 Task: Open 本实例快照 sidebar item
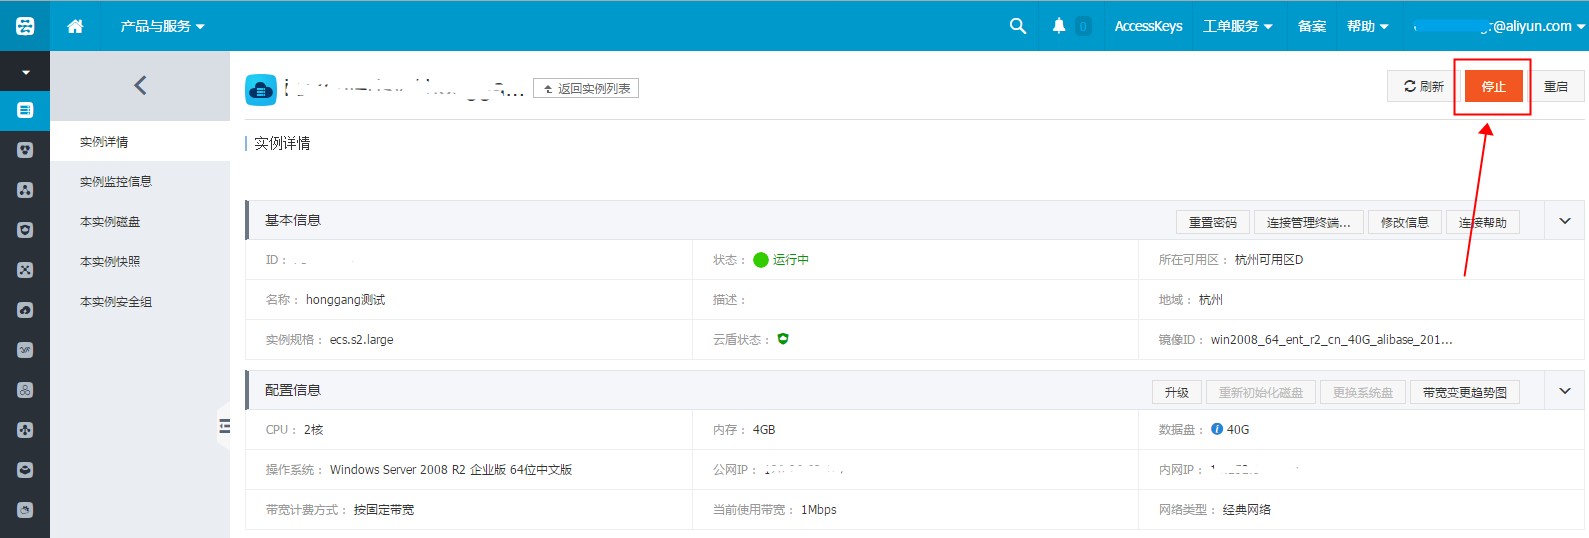[x=110, y=262]
